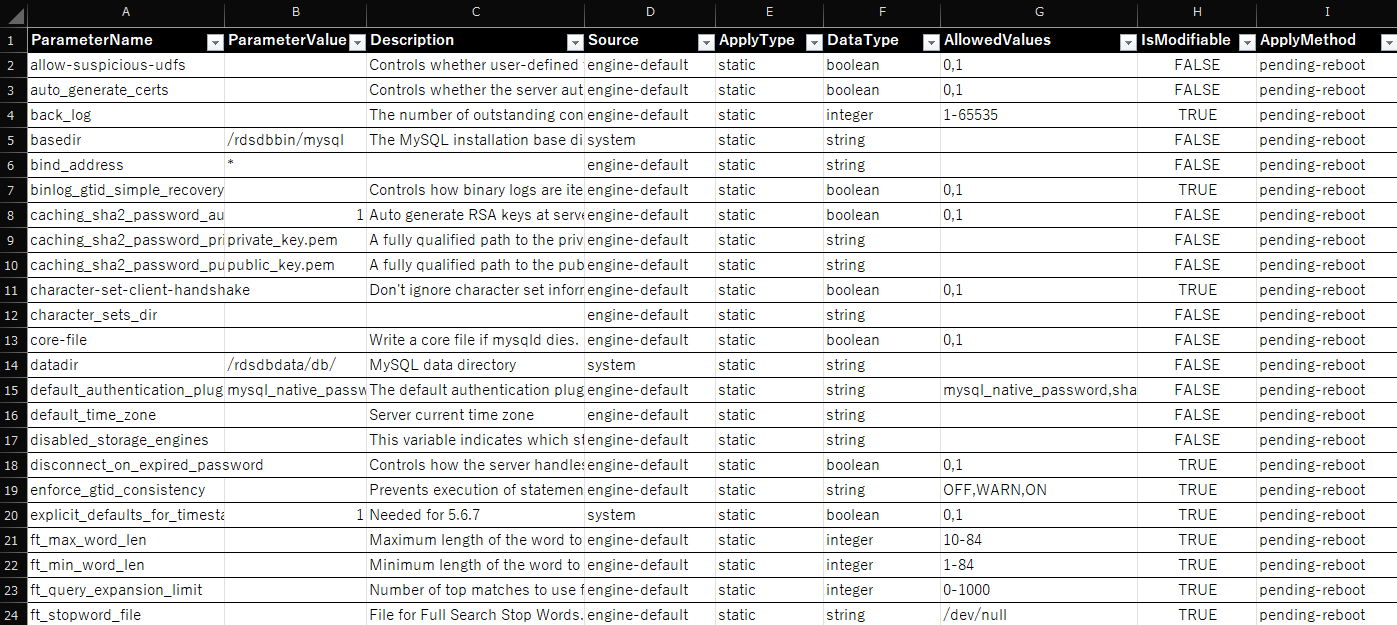Select cell 'ft_stopword_file'

(x=125, y=615)
